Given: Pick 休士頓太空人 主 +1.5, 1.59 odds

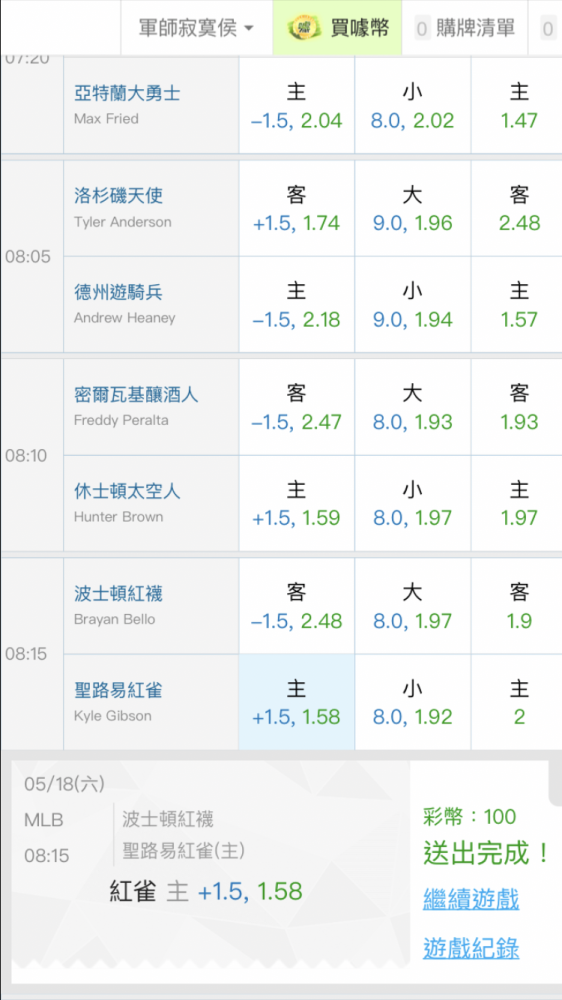Looking at the screenshot, I should tap(297, 503).
